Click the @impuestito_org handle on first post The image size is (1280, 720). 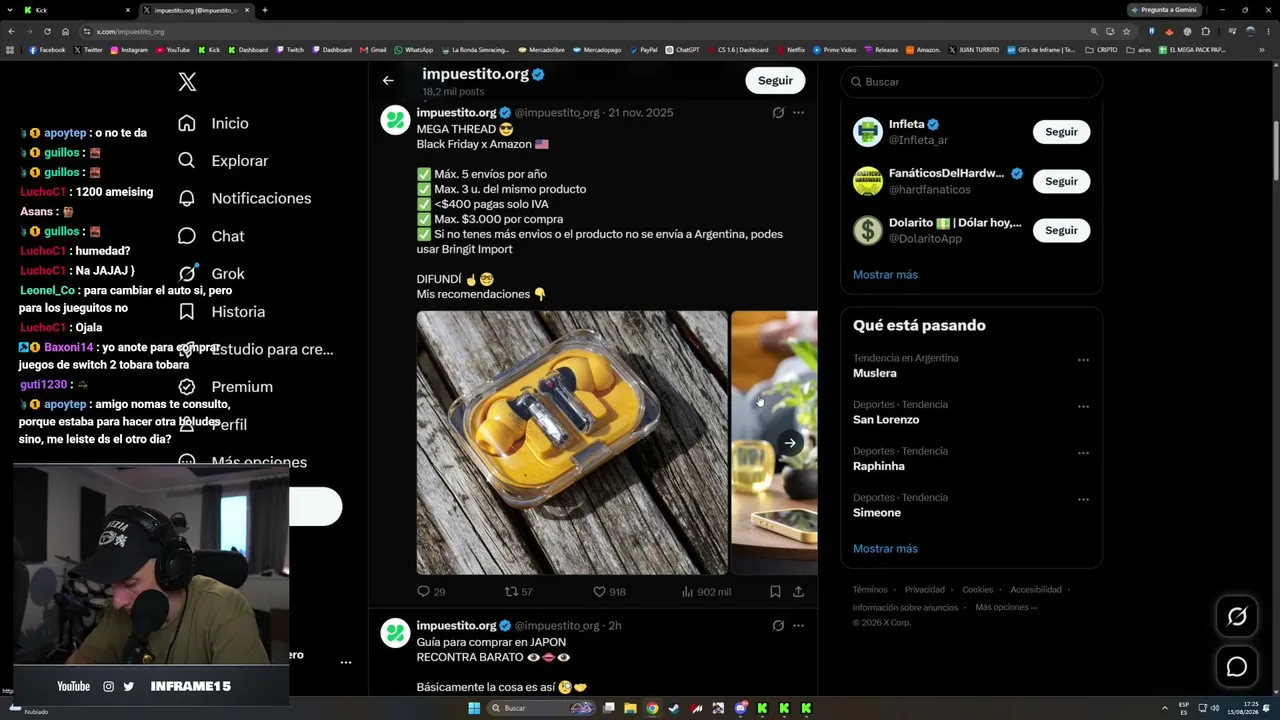click(x=557, y=113)
